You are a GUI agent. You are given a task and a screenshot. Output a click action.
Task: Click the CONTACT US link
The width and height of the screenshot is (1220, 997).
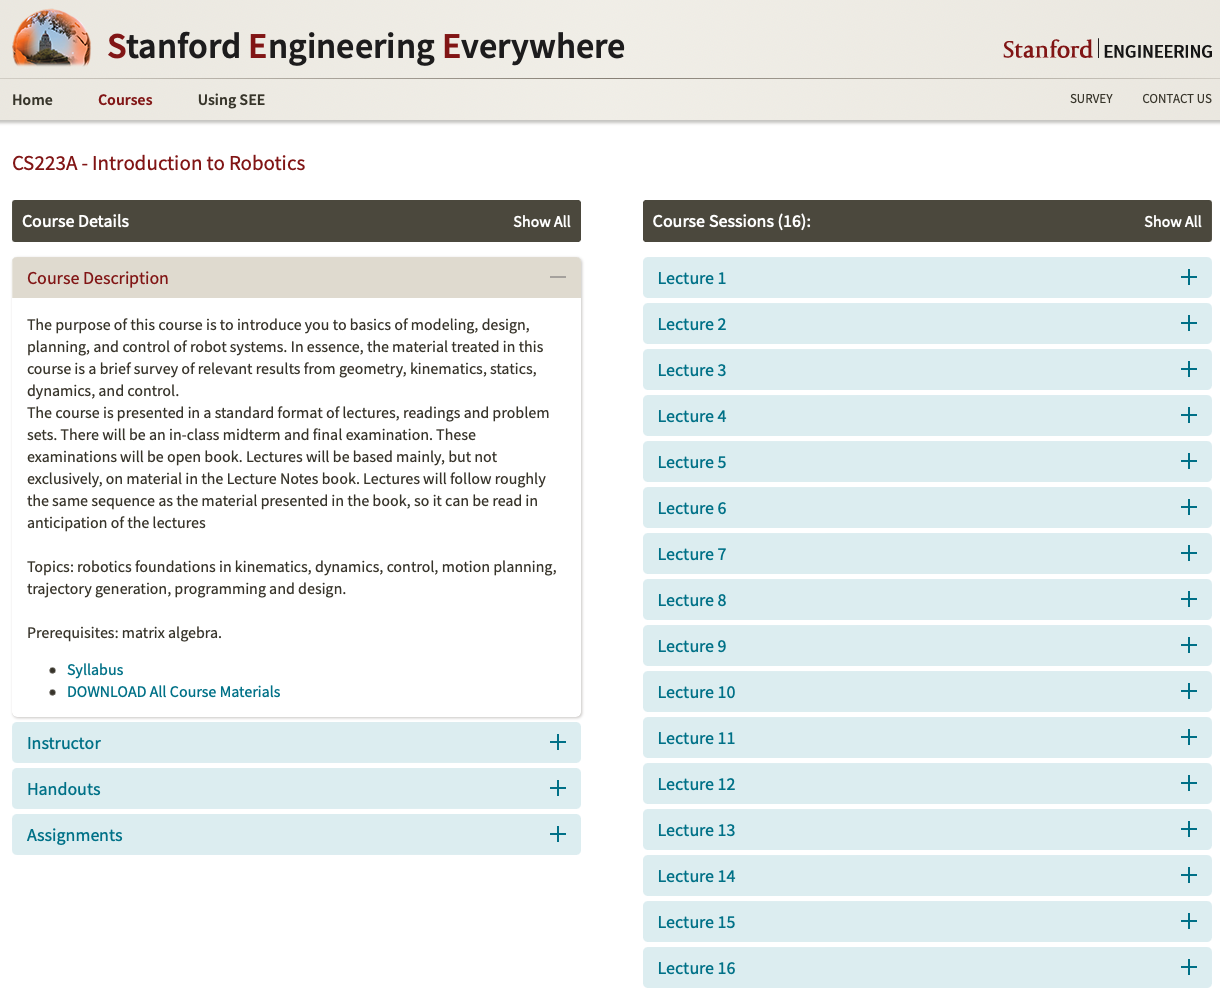(1177, 99)
